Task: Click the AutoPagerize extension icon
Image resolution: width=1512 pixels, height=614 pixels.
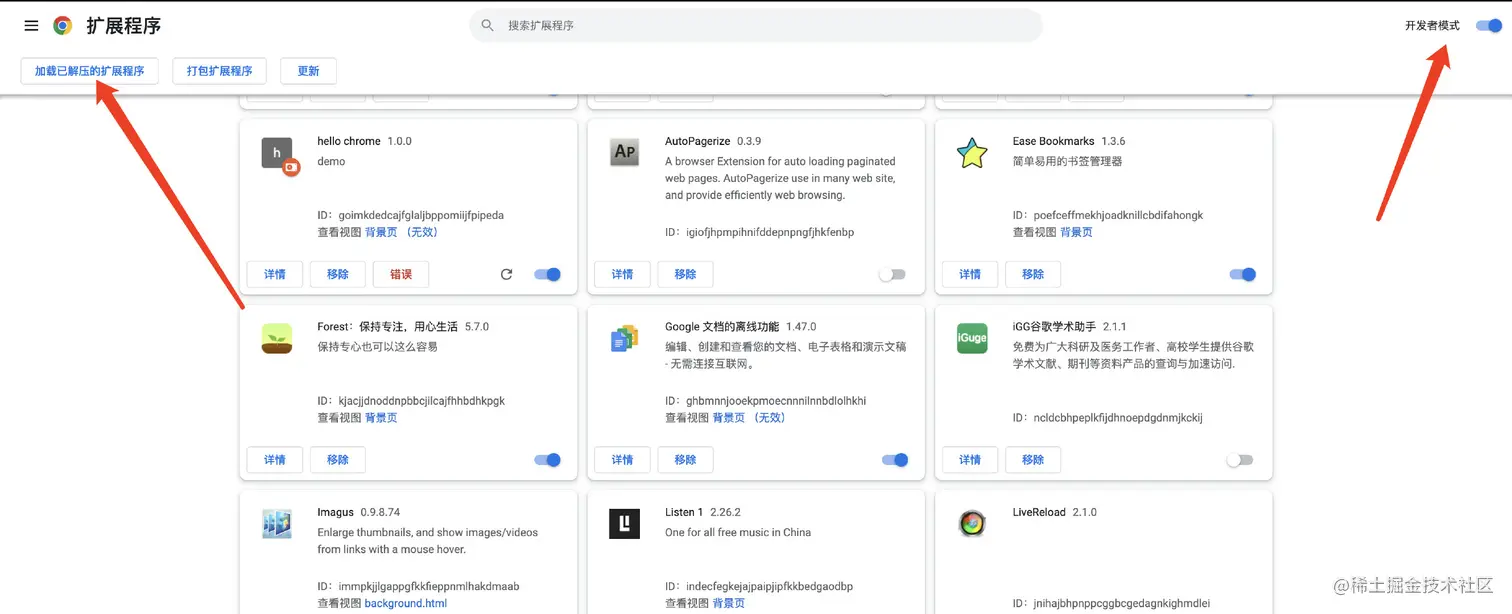Action: pyautogui.click(x=624, y=152)
